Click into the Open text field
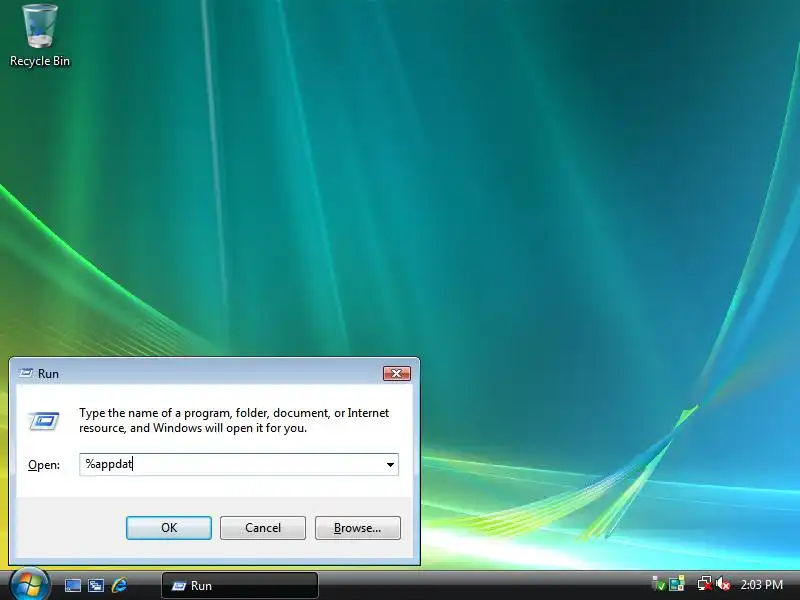The width and height of the screenshot is (800, 600). (233, 464)
